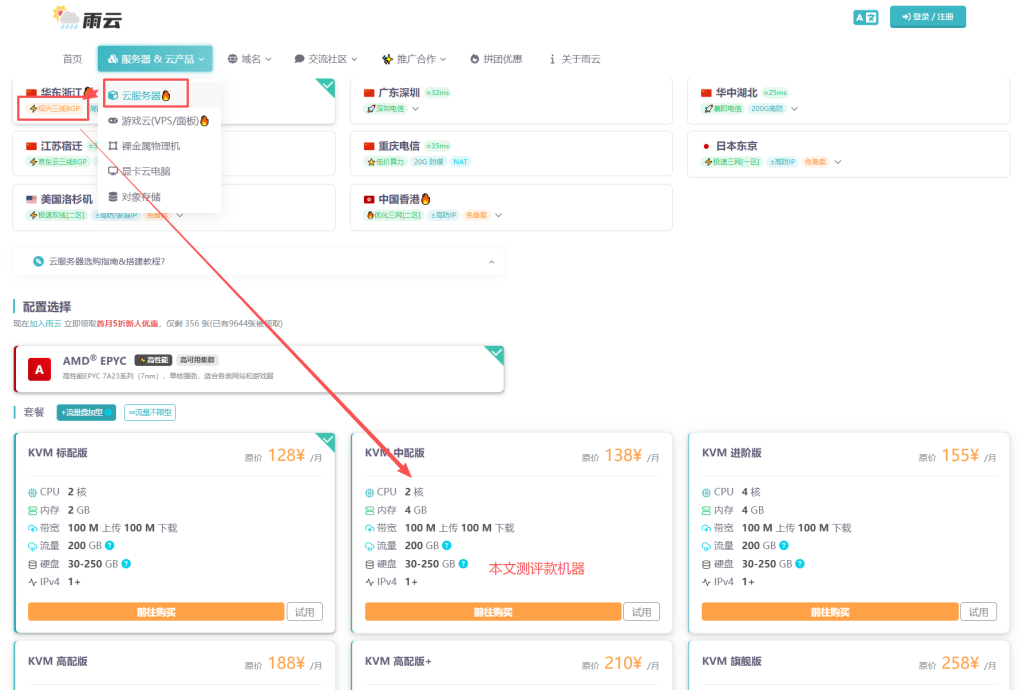This screenshot has width=1024, height=690.
Task: Click the 优化三网[二区] tag under 中国香港
Action: pos(394,215)
